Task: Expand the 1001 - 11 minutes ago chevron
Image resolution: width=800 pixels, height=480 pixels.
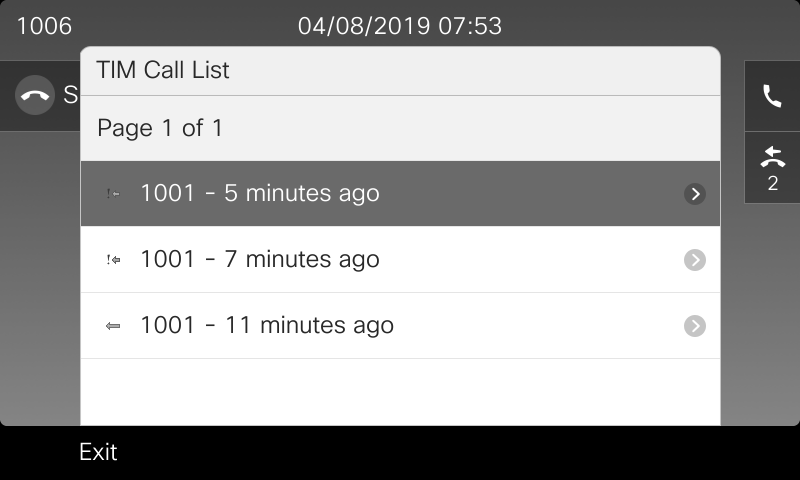Action: point(695,326)
